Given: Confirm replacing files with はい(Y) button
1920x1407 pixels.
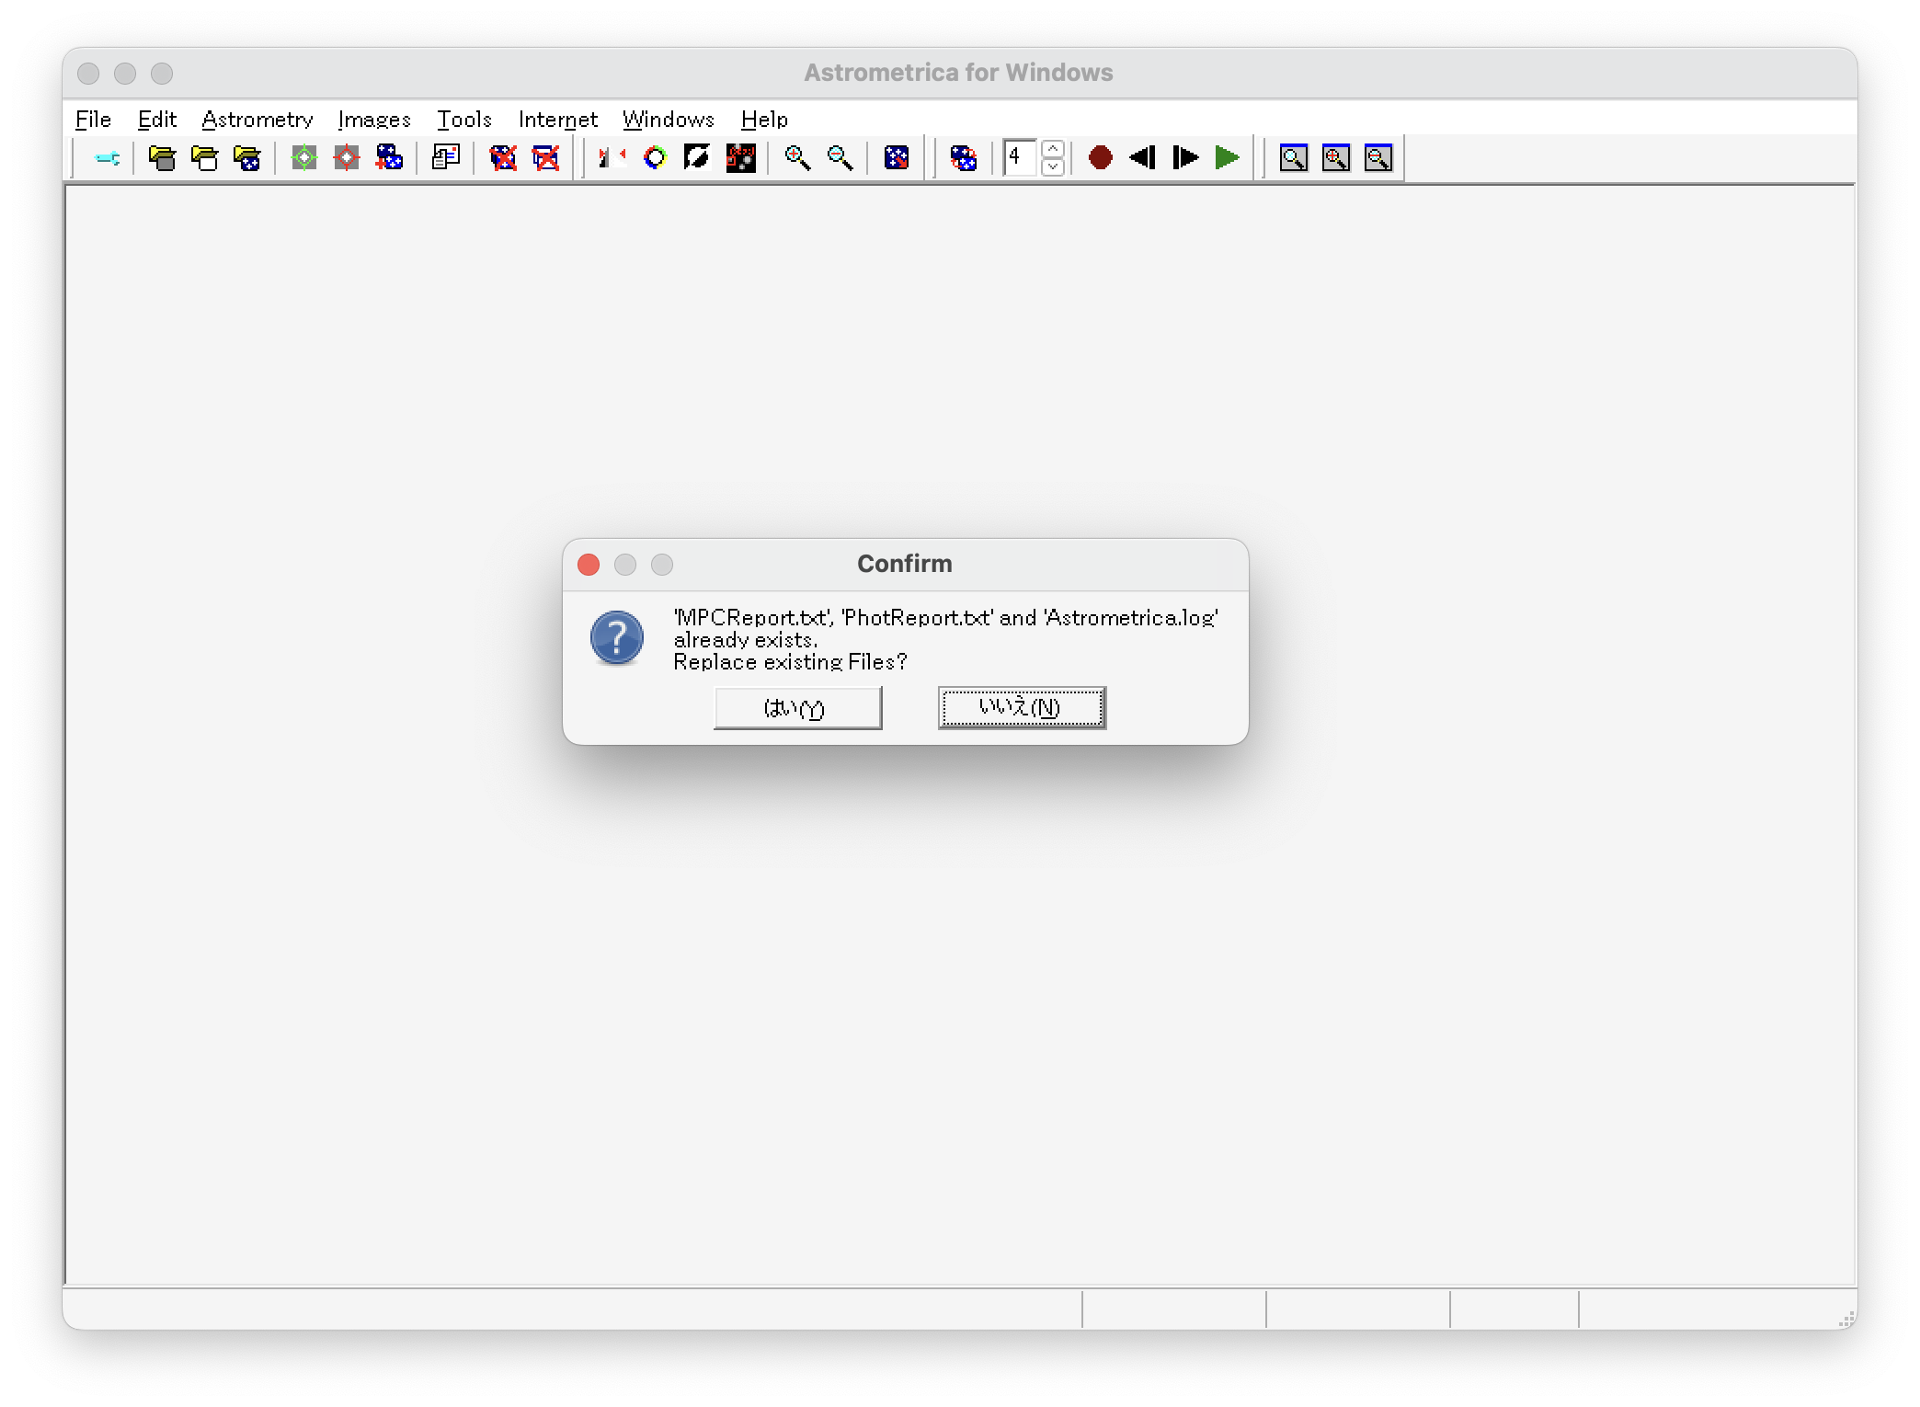Looking at the screenshot, I should point(797,708).
